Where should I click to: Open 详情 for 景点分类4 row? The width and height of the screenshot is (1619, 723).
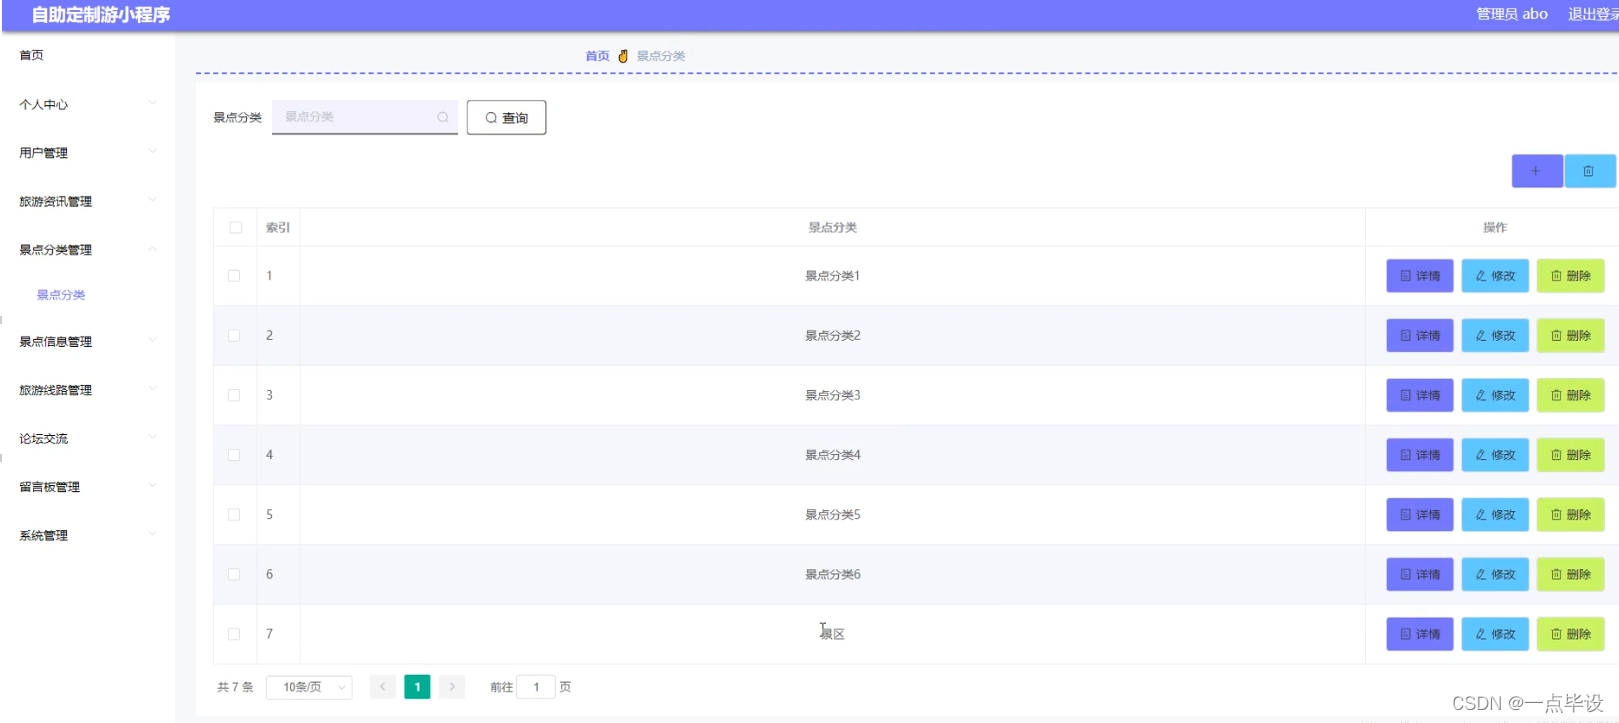(x=1419, y=455)
